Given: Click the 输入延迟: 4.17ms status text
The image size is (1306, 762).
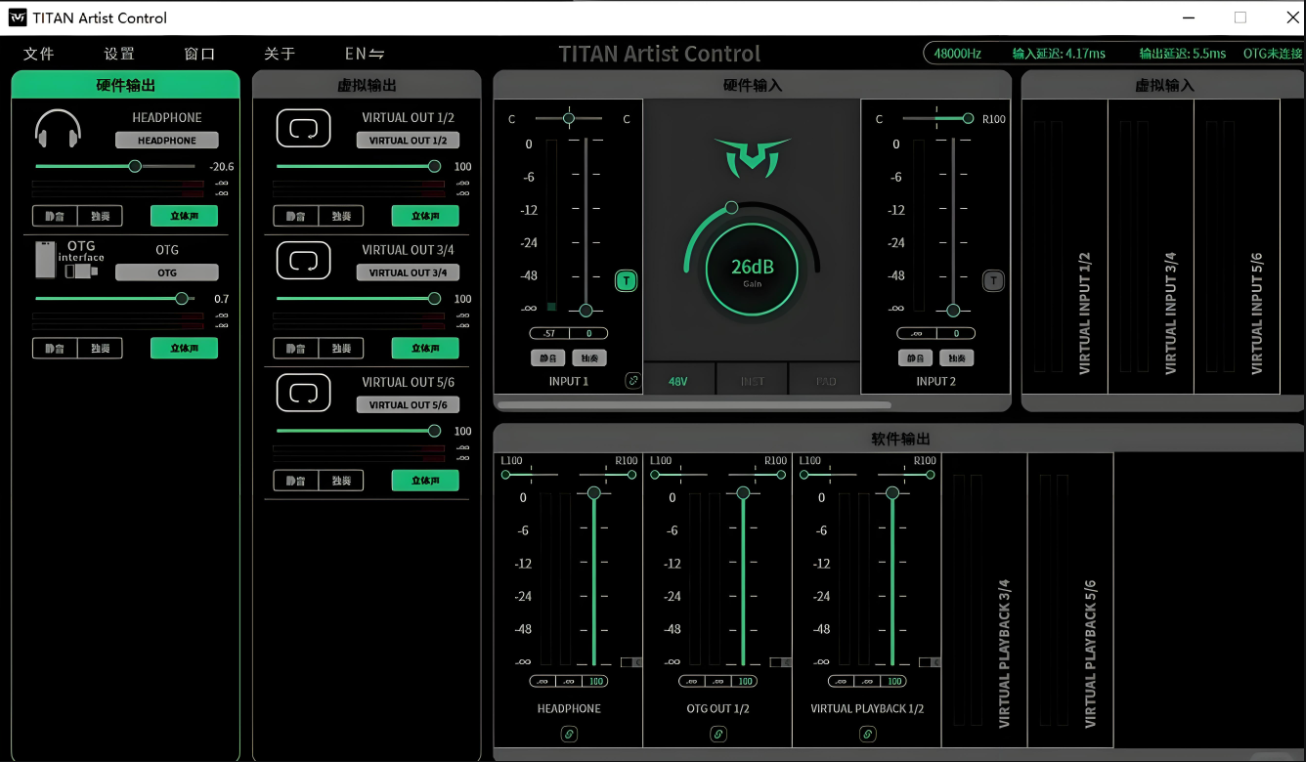Looking at the screenshot, I should point(1059,54).
